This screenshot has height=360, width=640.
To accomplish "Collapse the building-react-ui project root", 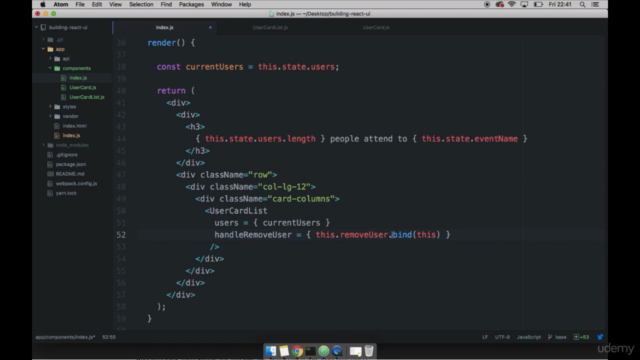I will pos(37,27).
